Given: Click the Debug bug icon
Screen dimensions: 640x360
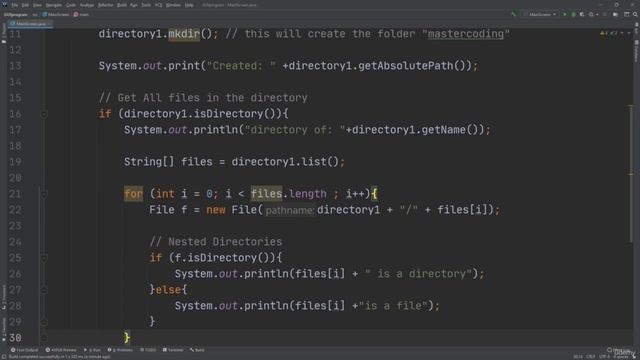Looking at the screenshot, I should 573,14.
